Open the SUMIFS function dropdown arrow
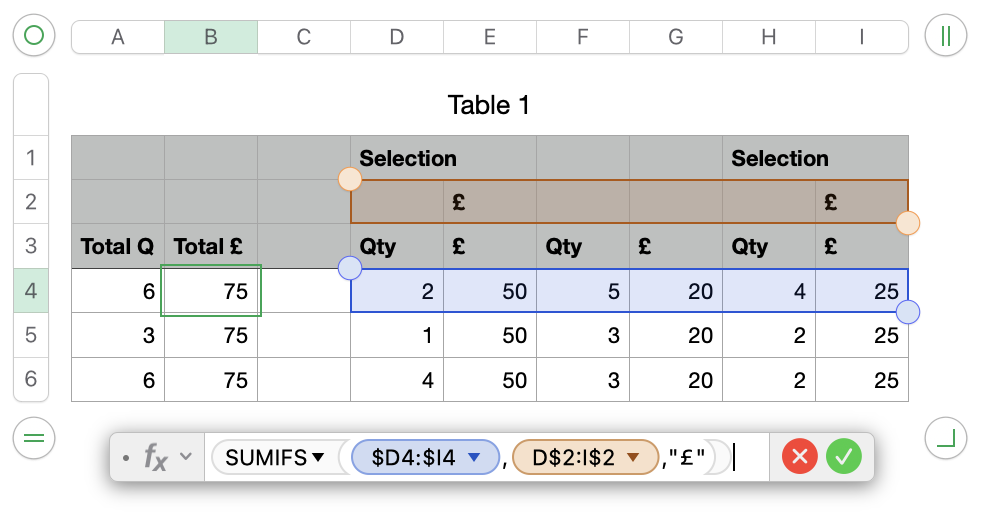Viewport: 982px width, 518px height. [x=318, y=458]
